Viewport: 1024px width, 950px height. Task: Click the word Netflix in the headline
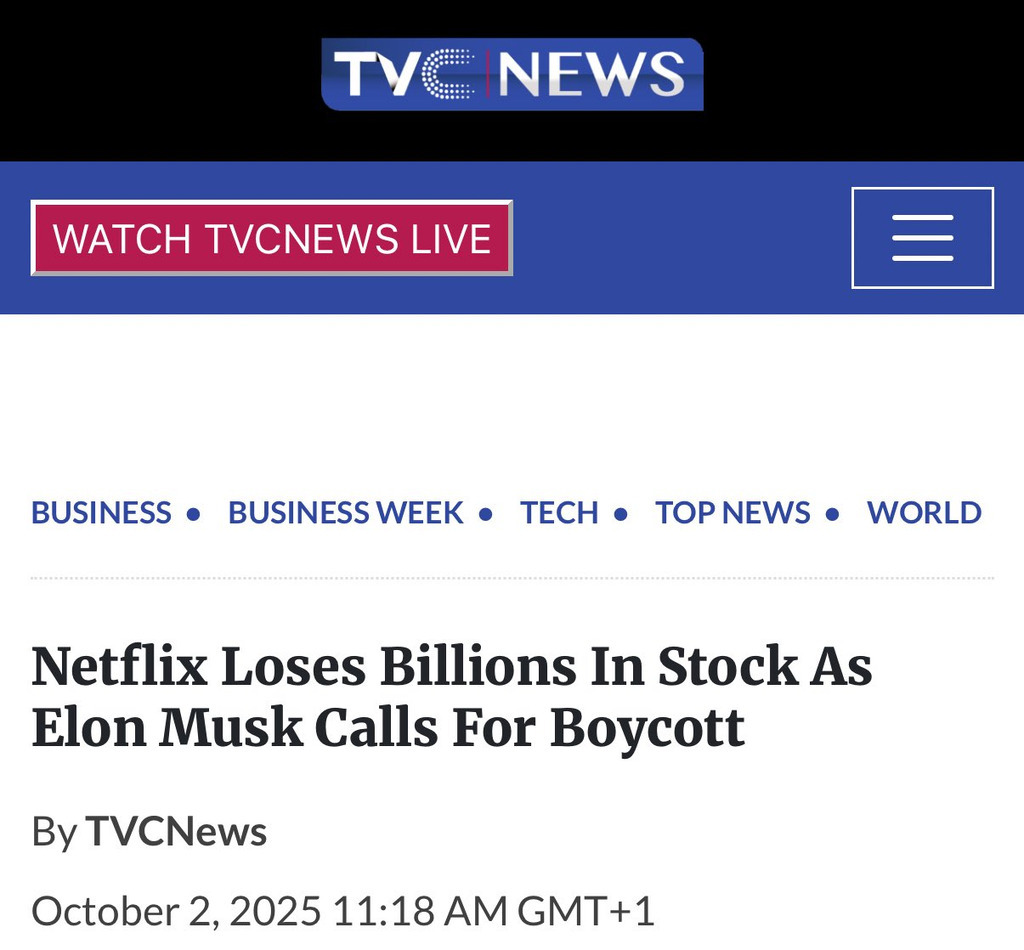click(x=117, y=668)
